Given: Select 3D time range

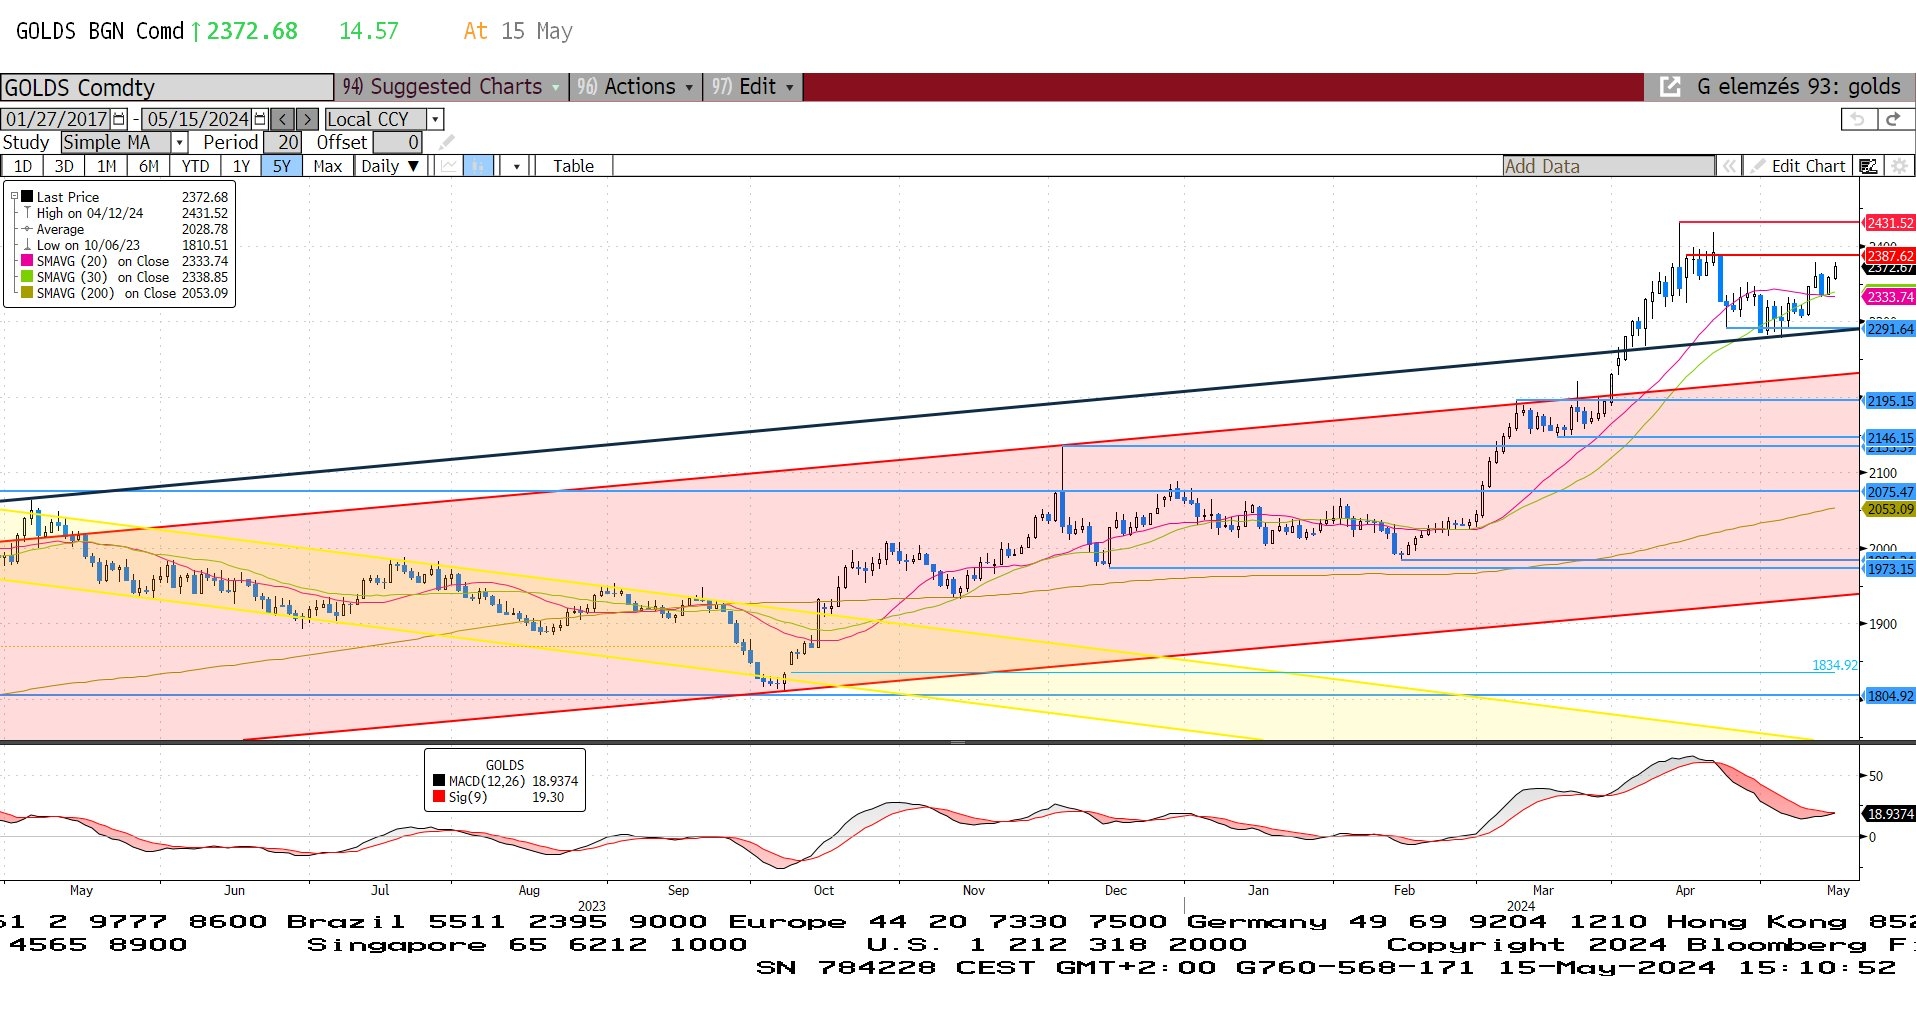Looking at the screenshot, I should pyautogui.click(x=64, y=166).
